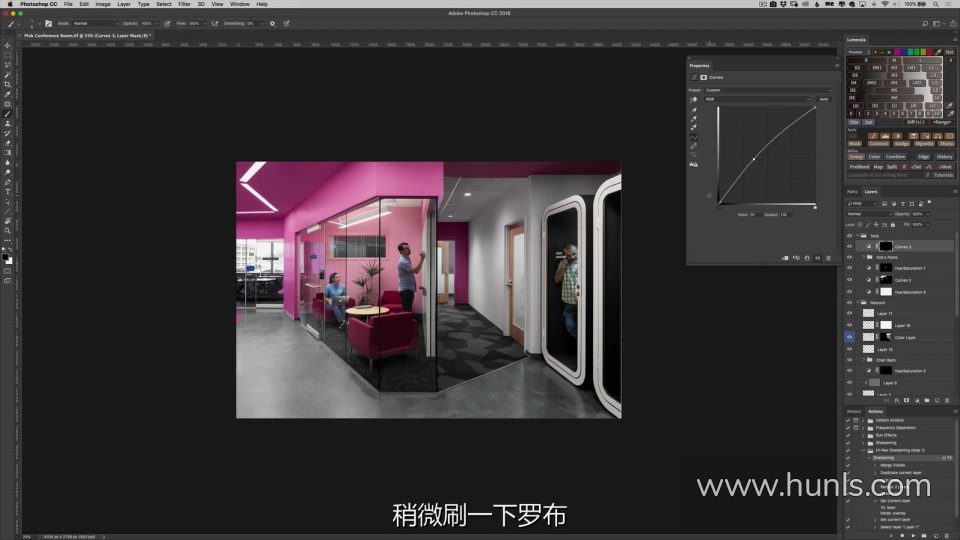Viewport: 960px width, 540px height.
Task: Click the delete layer trash icon
Action: point(947,400)
